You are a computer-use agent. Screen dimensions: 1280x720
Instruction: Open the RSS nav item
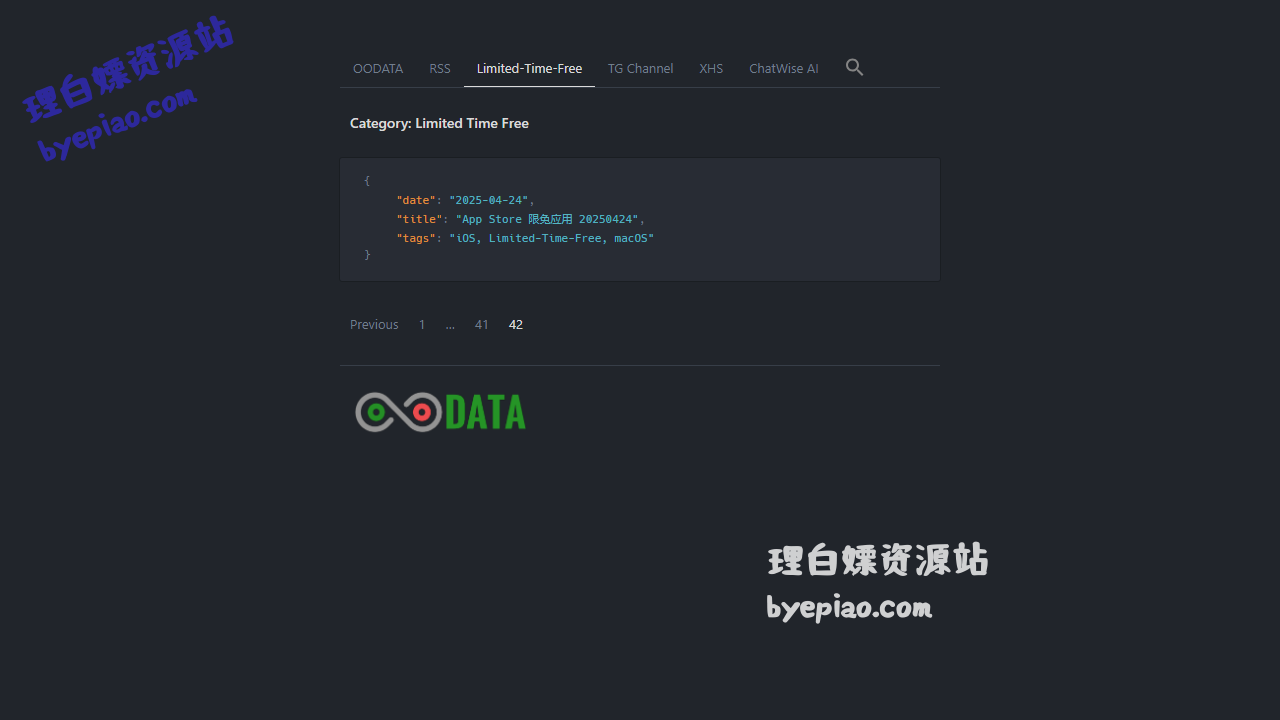click(440, 69)
